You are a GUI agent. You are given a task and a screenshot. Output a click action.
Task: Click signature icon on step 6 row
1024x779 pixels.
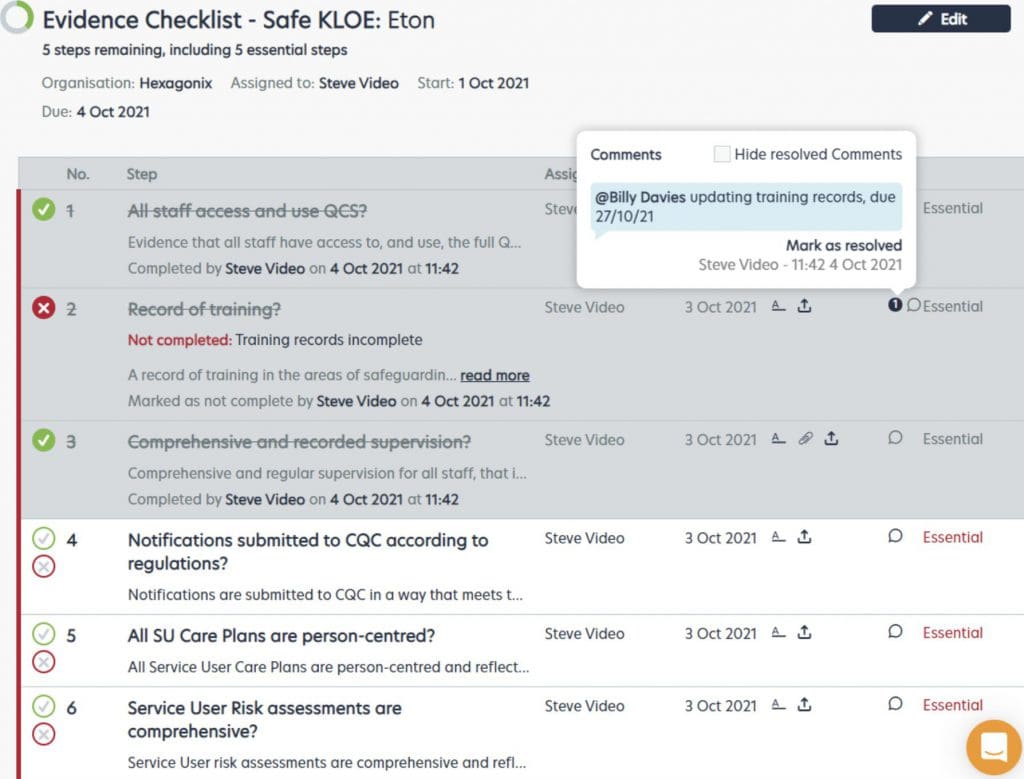pyautogui.click(x=778, y=705)
